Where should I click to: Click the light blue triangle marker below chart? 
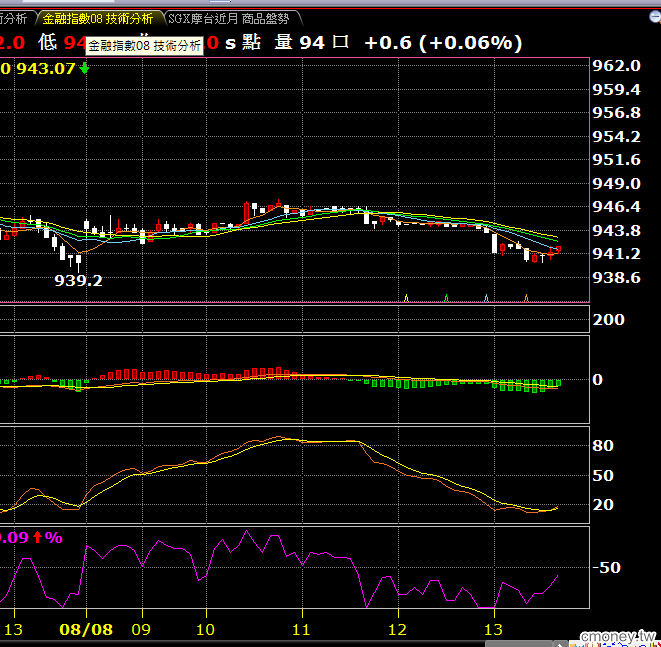[486, 298]
